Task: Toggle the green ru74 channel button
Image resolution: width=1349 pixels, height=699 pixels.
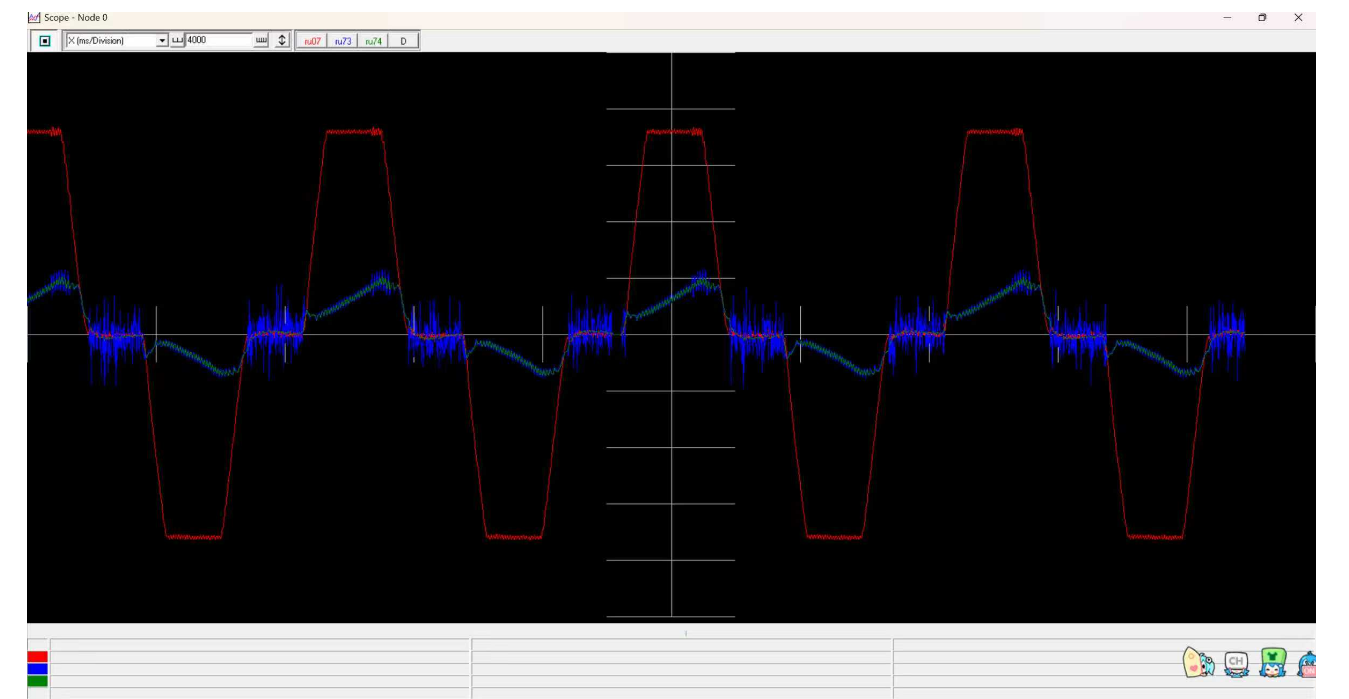Action: tap(372, 41)
